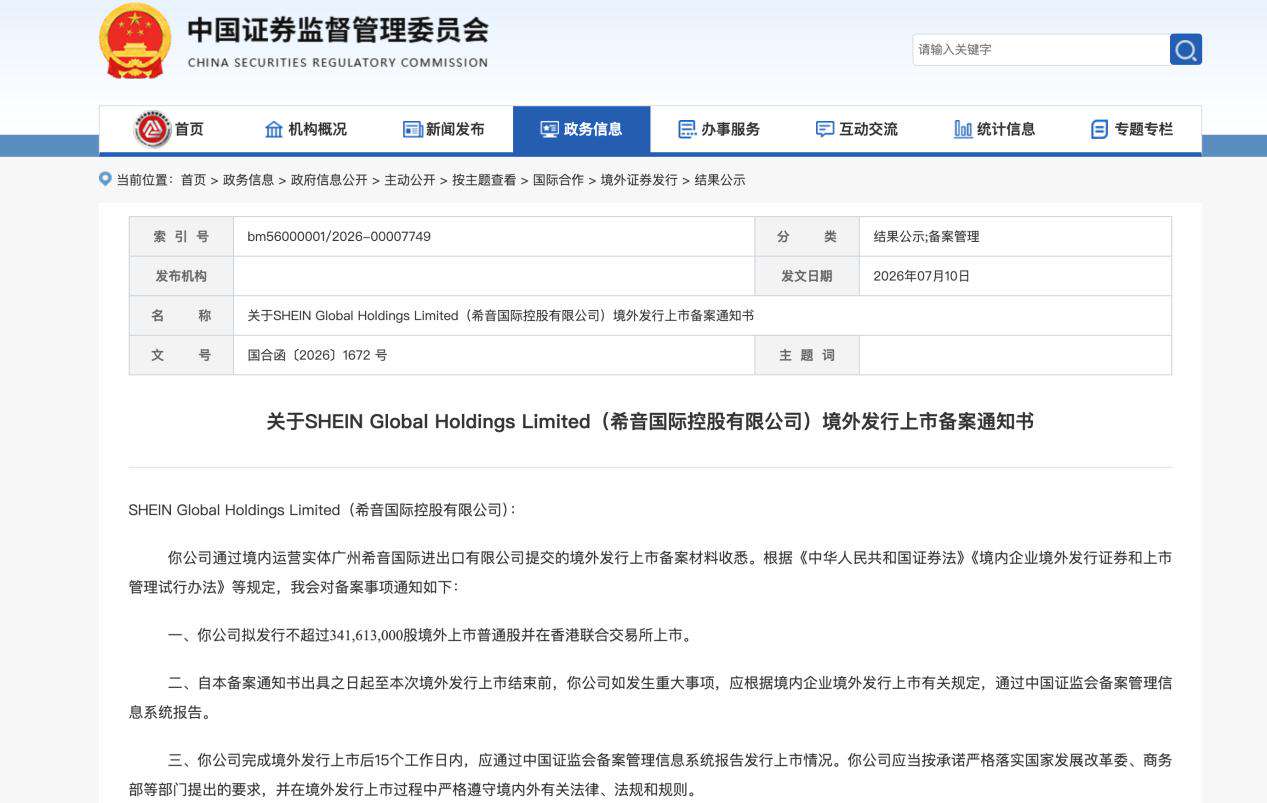Click the blue search magnifier button

[x=1186, y=49]
